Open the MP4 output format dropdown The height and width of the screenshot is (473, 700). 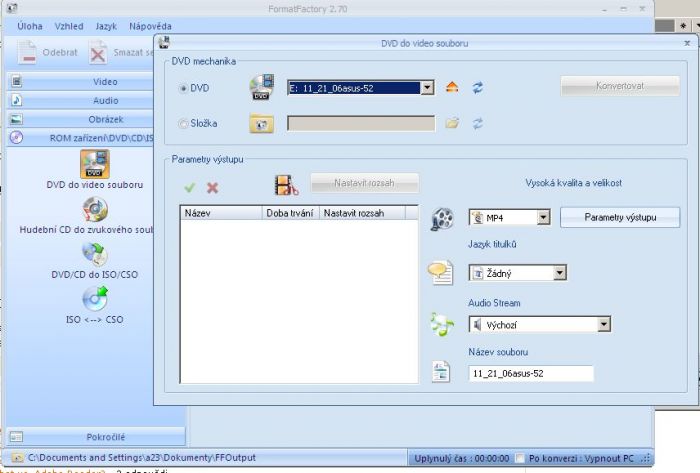543,218
